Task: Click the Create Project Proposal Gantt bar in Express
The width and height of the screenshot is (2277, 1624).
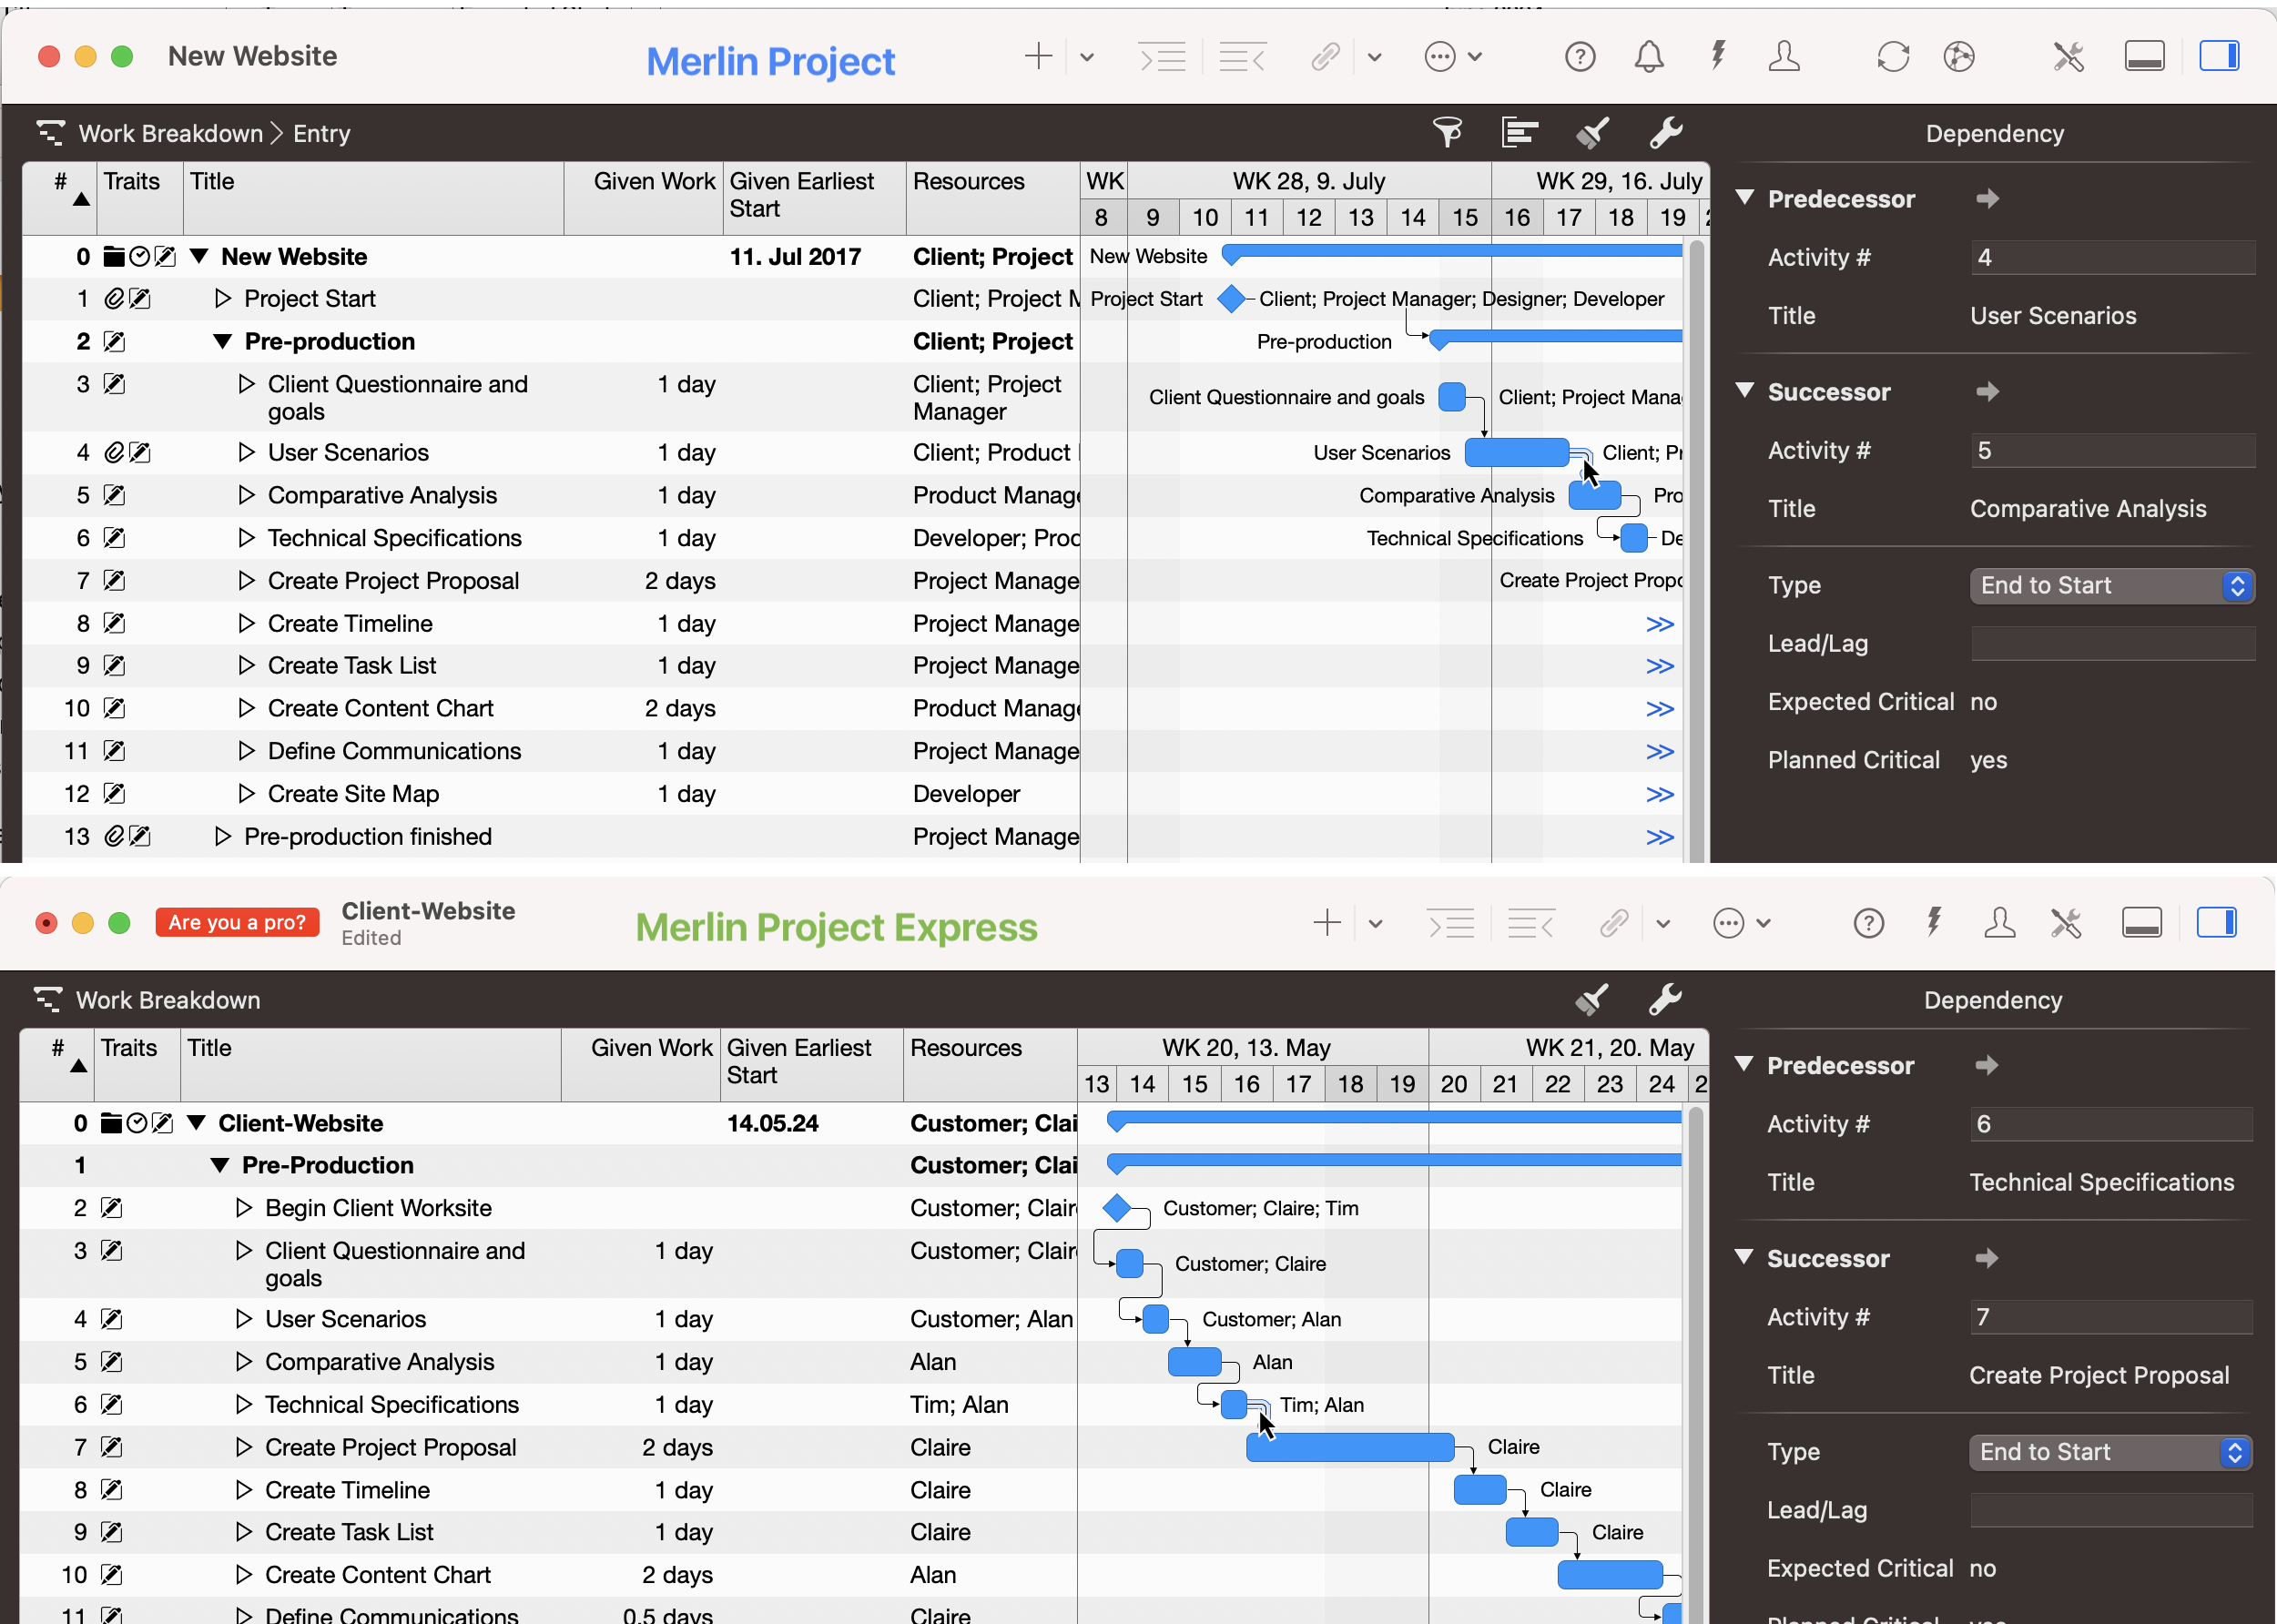Action: pyautogui.click(x=1350, y=1447)
